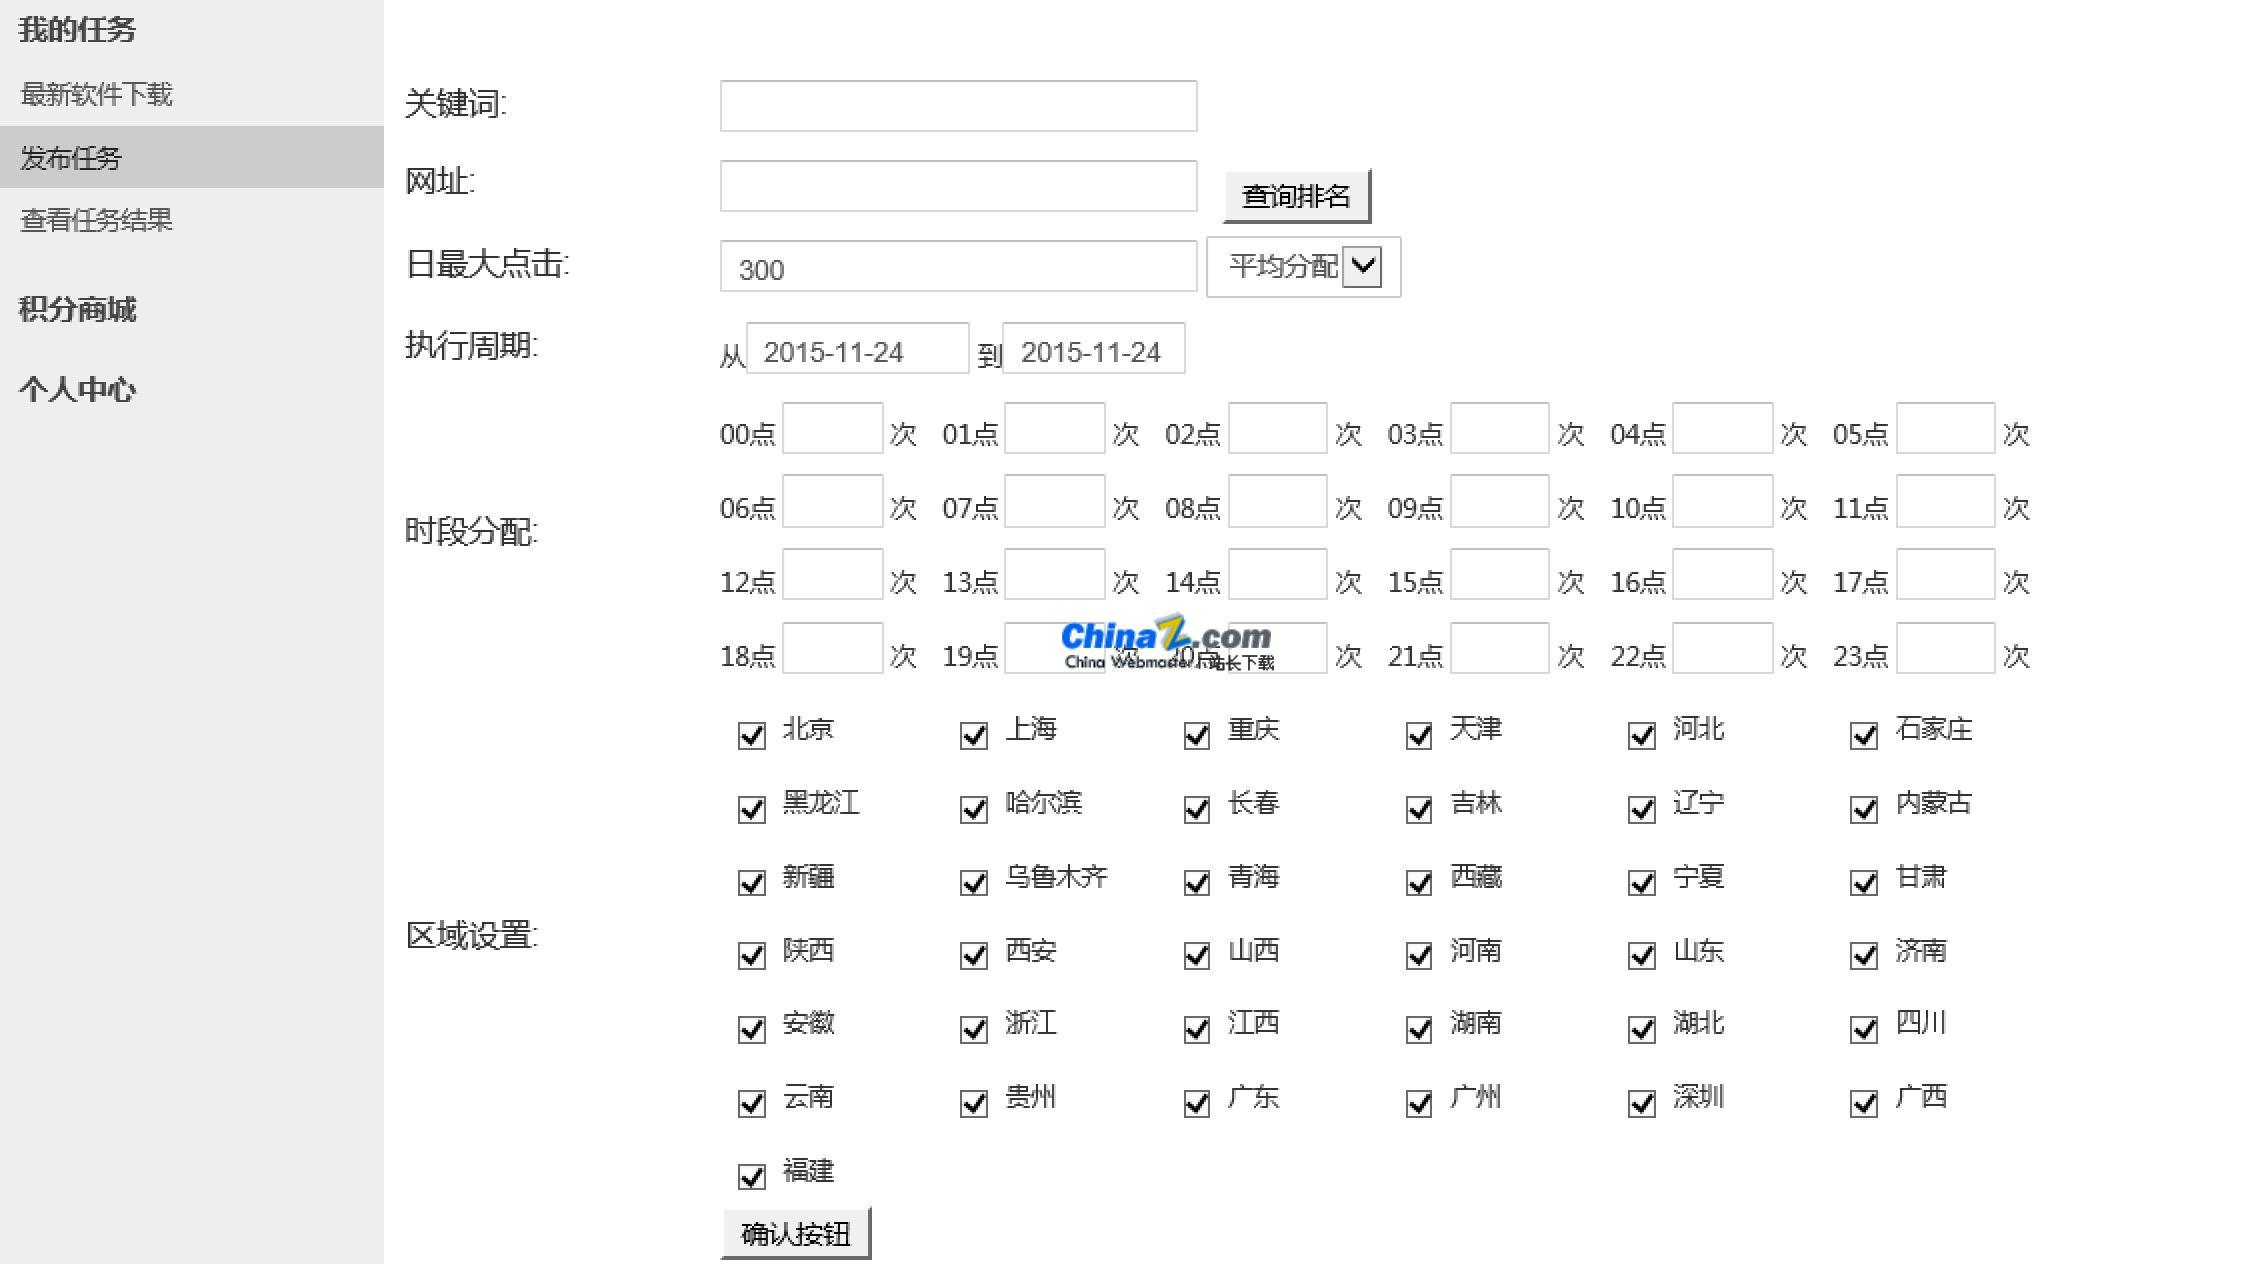Uncheck the 福建 checkbox
Screen dimensions: 2264x1264
[x=751, y=1177]
